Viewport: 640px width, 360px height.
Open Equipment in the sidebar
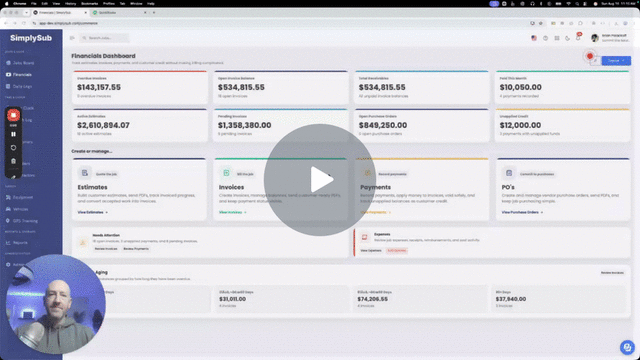click(20, 197)
